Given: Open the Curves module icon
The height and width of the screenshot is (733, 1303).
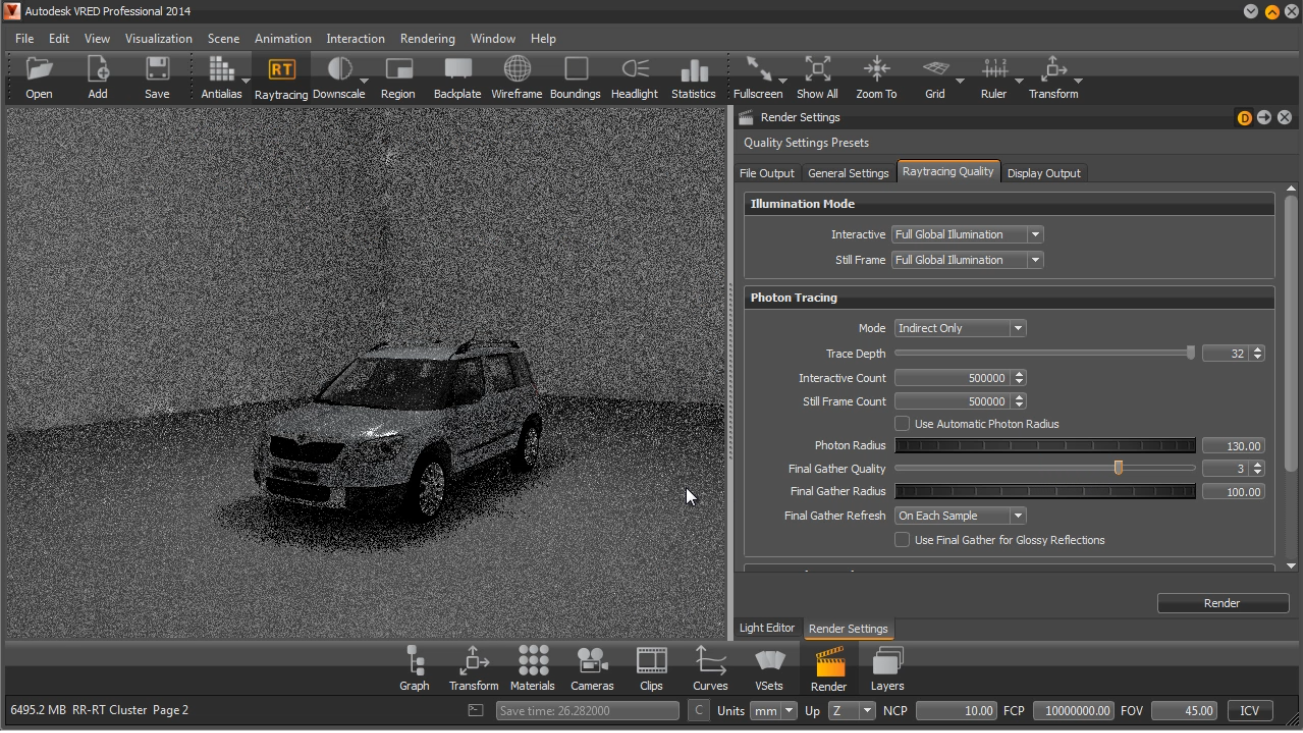Looking at the screenshot, I should click(710, 668).
